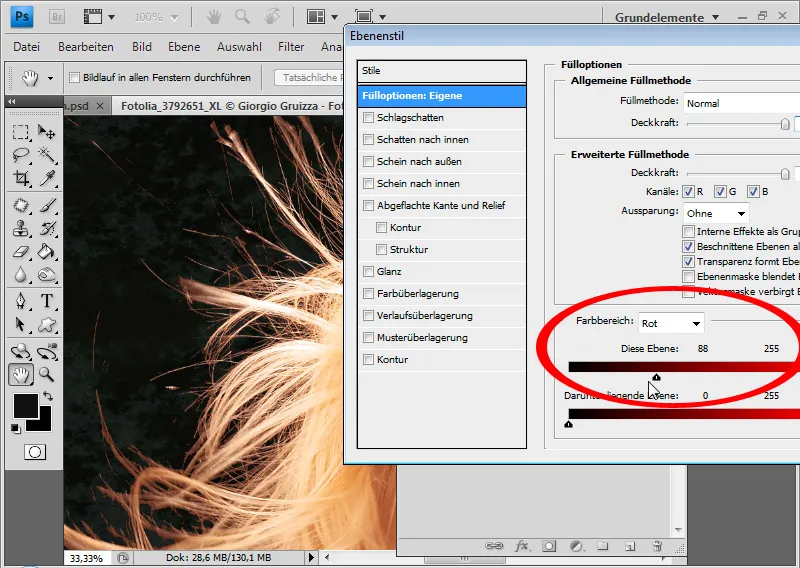The width and height of the screenshot is (800, 568).
Task: Select the Pen tool
Action: 20,301
